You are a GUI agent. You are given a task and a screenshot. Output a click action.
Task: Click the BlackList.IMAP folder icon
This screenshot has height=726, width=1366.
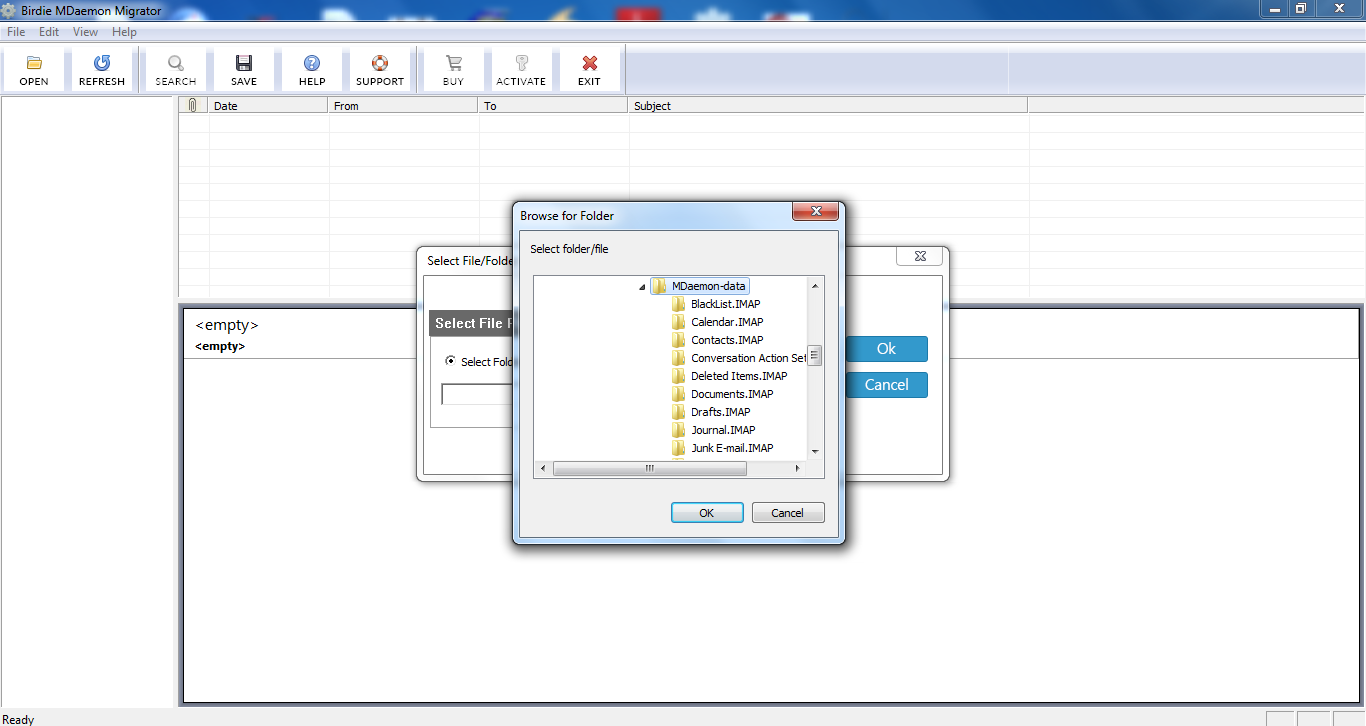pyautogui.click(x=679, y=304)
